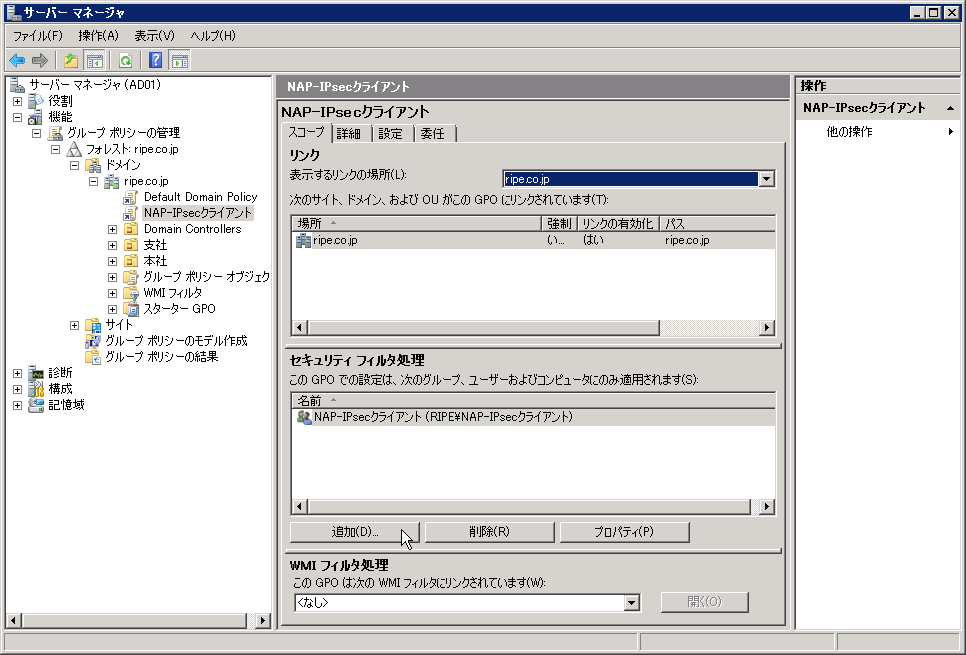Select the グループ ポリシー オブジェクト tree item
Viewport: 966px width, 655px height.
(206, 277)
